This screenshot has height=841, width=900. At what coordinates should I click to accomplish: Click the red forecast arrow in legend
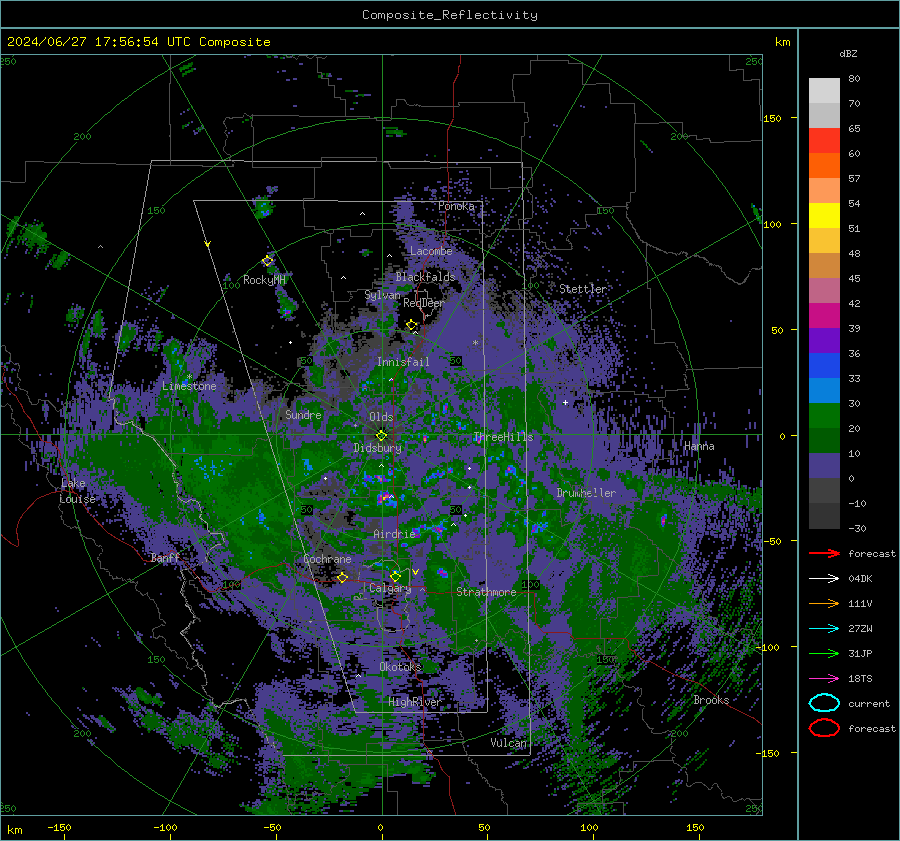(x=824, y=553)
